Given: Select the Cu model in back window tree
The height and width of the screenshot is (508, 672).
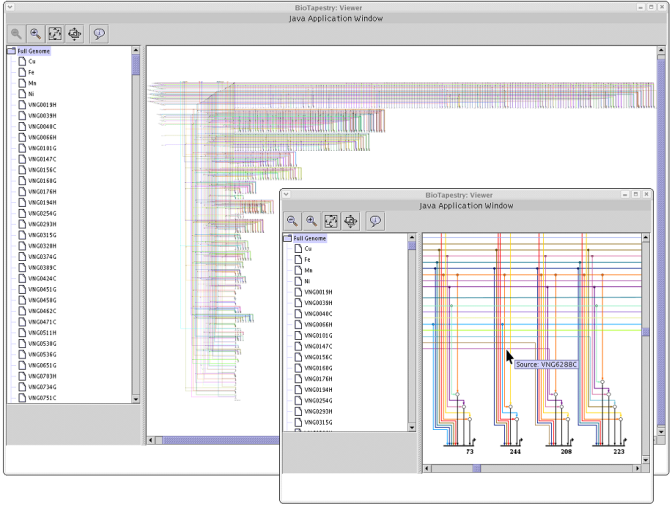Looking at the screenshot, I should click(31, 61).
